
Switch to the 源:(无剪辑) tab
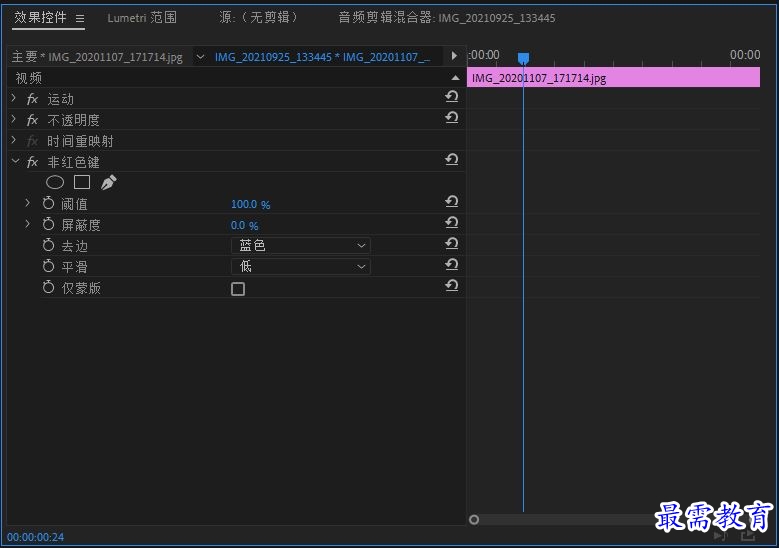259,18
